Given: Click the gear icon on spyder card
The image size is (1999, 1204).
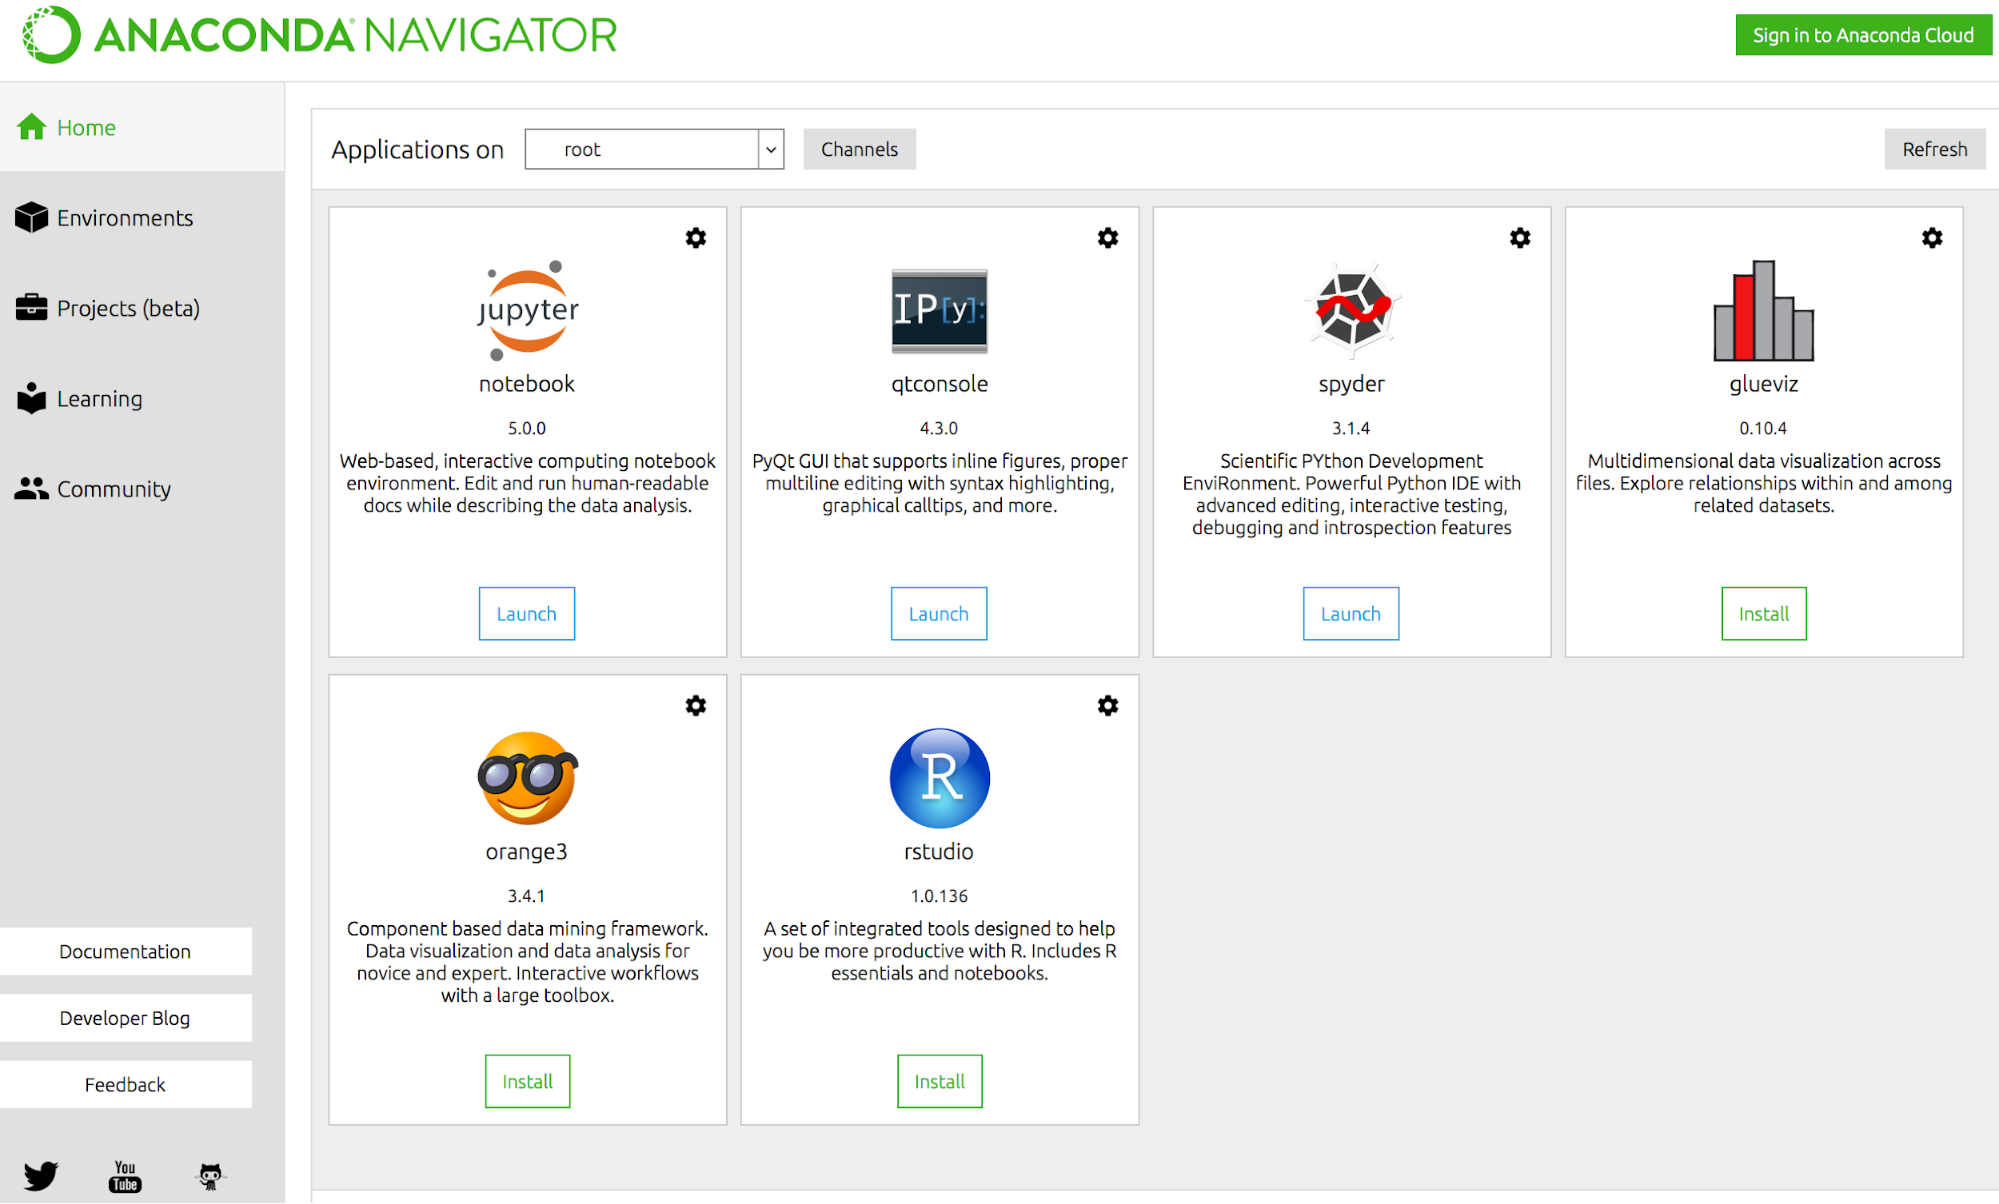Looking at the screenshot, I should coord(1520,238).
